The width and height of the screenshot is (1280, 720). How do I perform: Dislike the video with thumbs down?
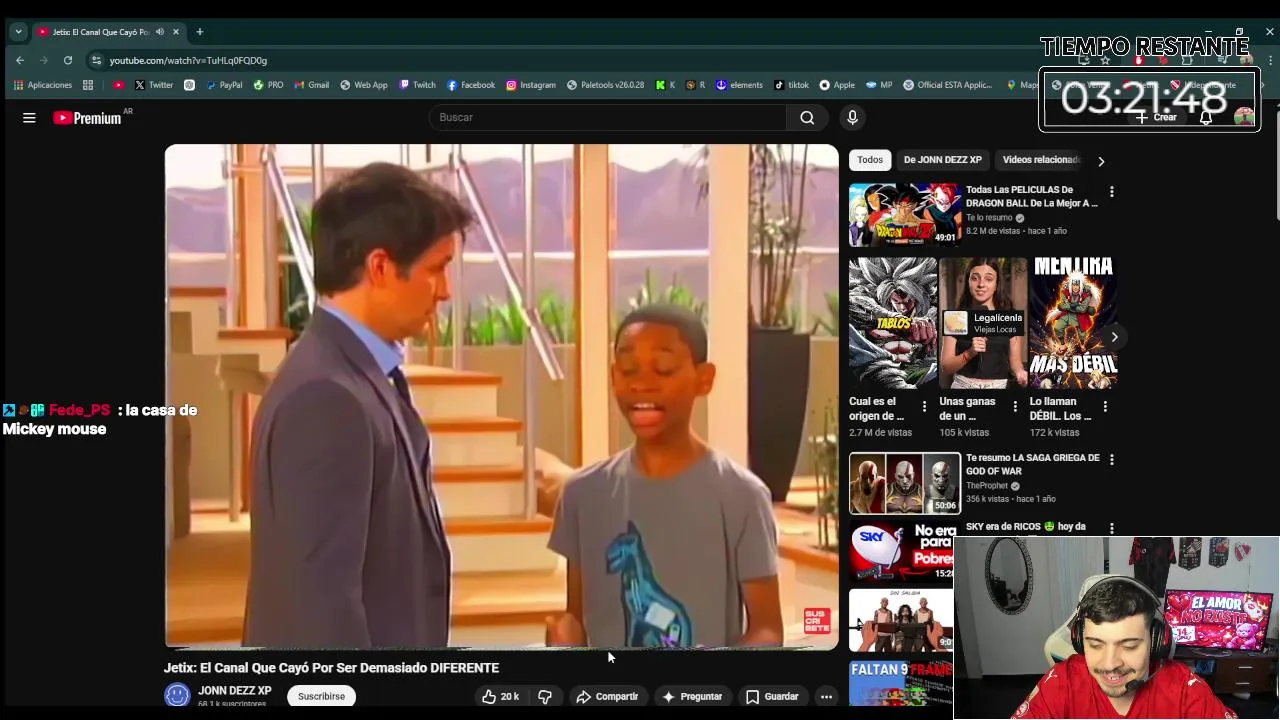(545, 696)
